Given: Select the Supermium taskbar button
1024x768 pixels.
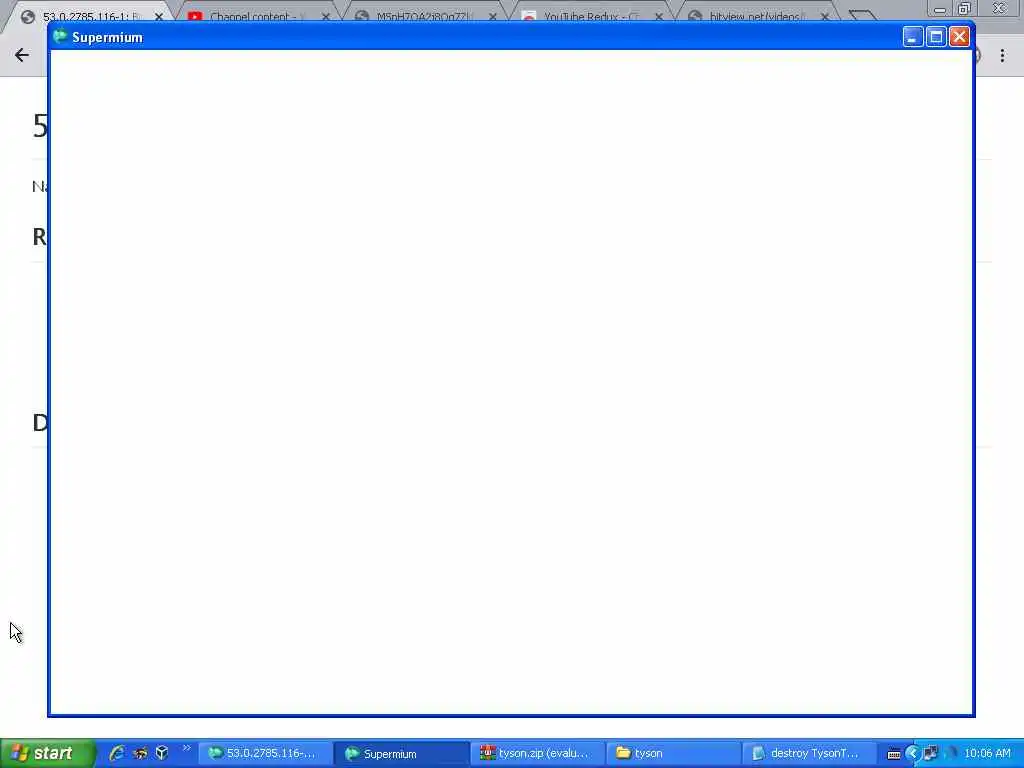Looking at the screenshot, I should click(401, 754).
